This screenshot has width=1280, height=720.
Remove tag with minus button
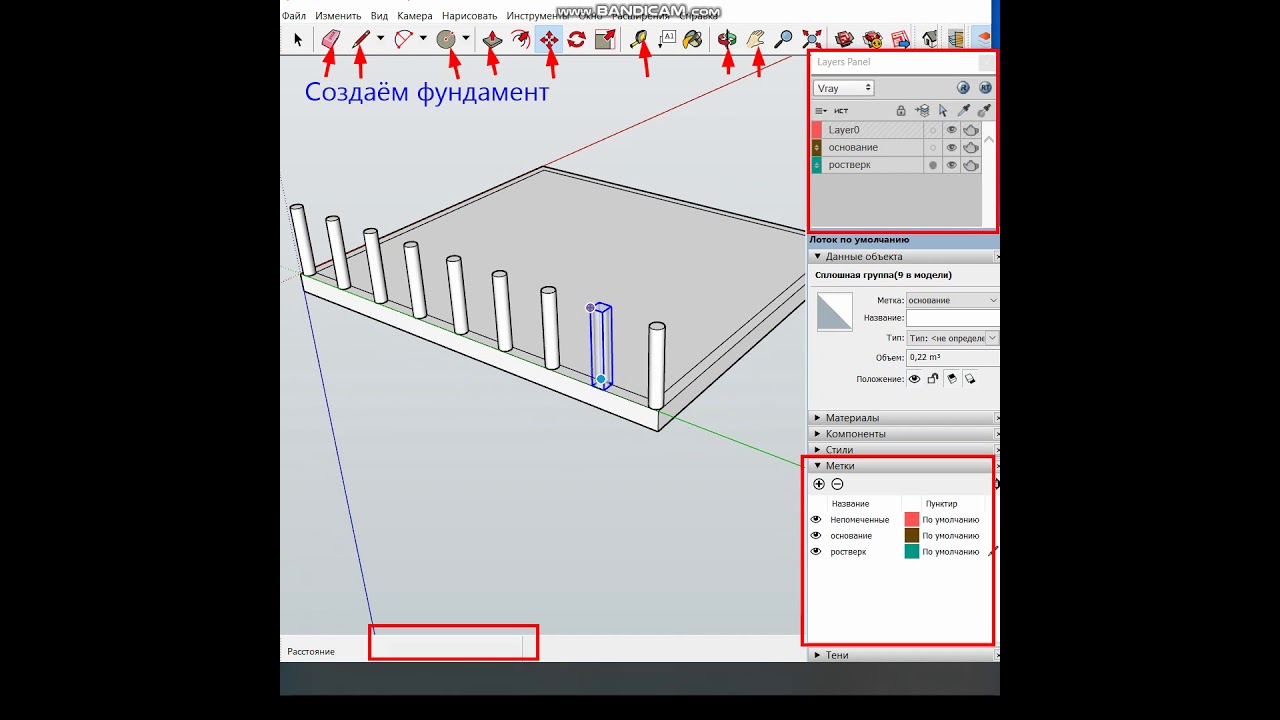pyautogui.click(x=837, y=484)
